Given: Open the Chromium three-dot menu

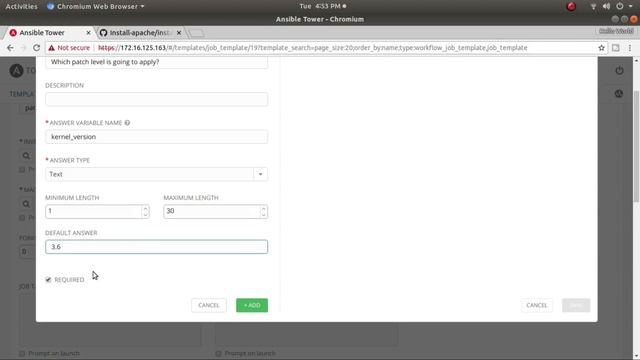Looking at the screenshot, I should tap(630, 48).
